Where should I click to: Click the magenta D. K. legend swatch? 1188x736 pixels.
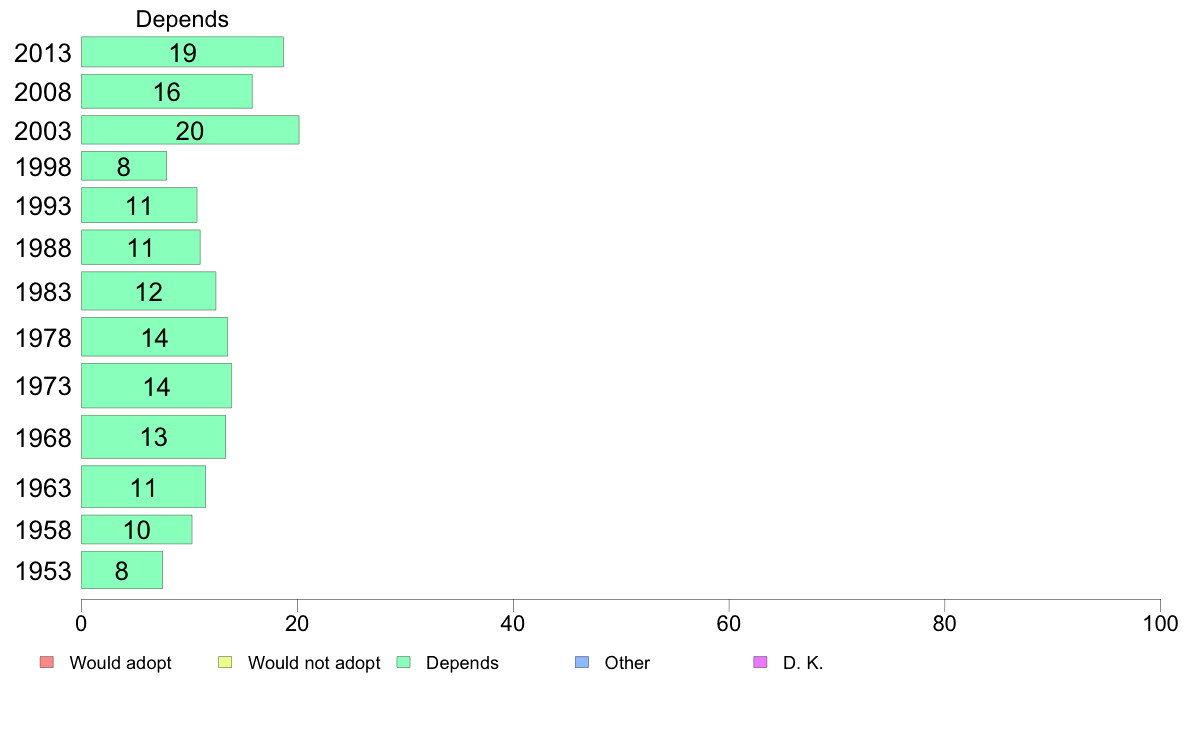click(x=760, y=662)
